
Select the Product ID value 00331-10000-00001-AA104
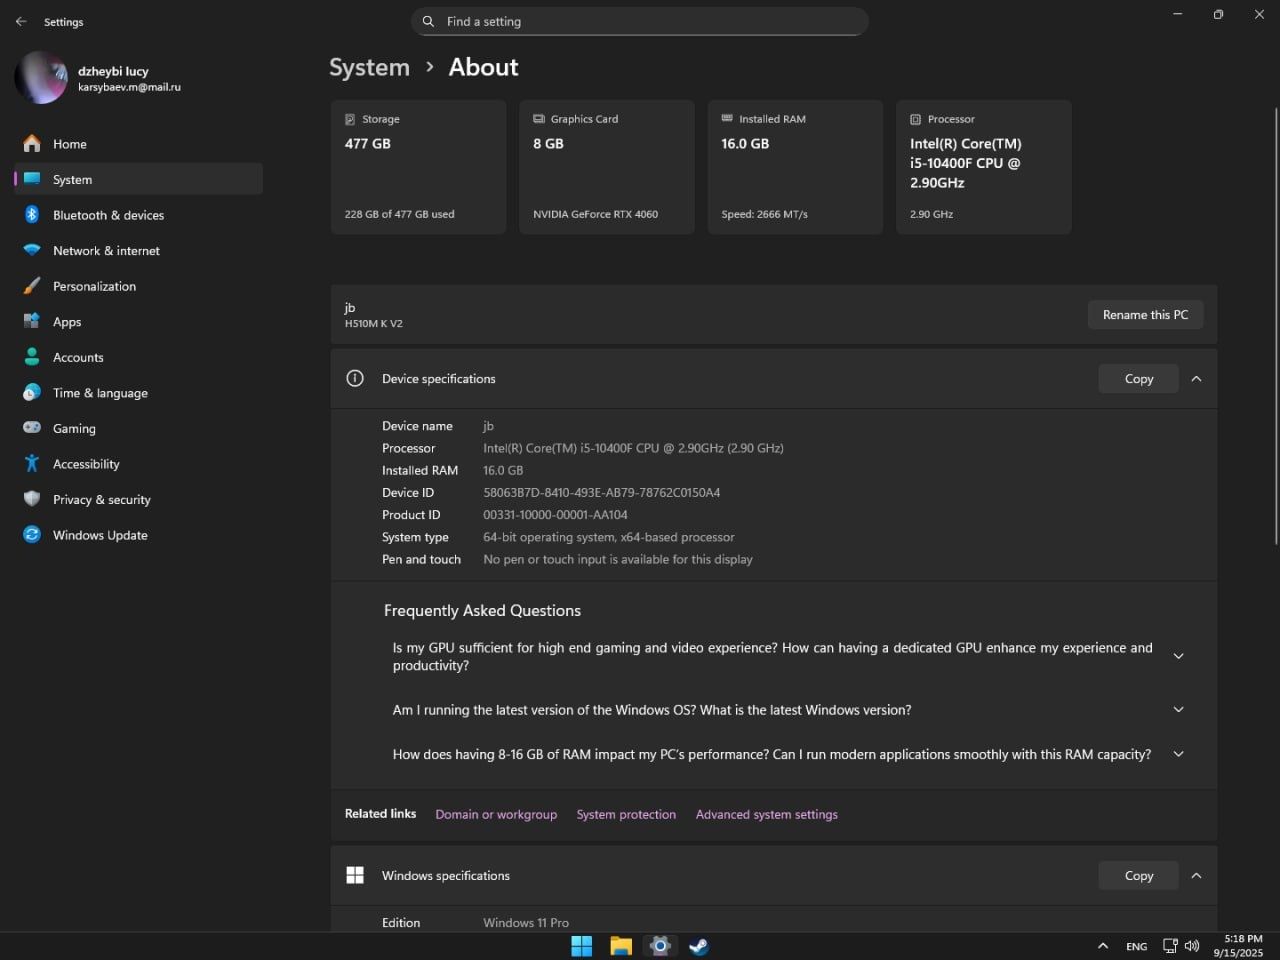tap(556, 515)
